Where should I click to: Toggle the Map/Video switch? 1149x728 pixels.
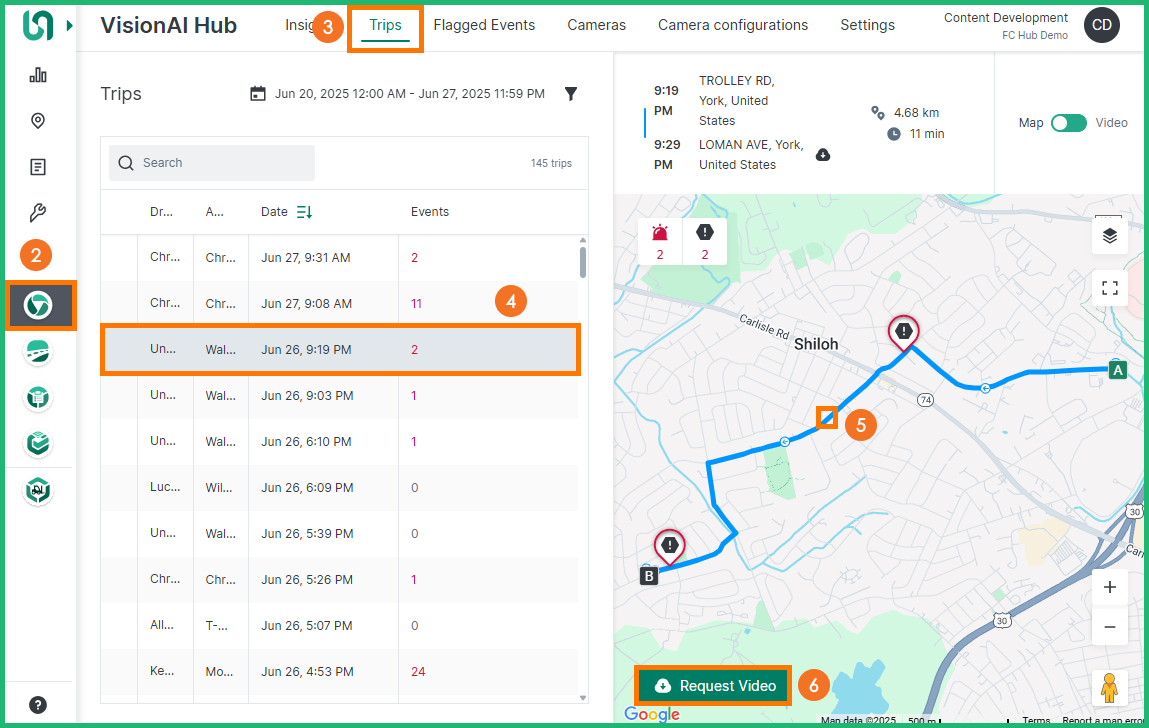click(1068, 123)
